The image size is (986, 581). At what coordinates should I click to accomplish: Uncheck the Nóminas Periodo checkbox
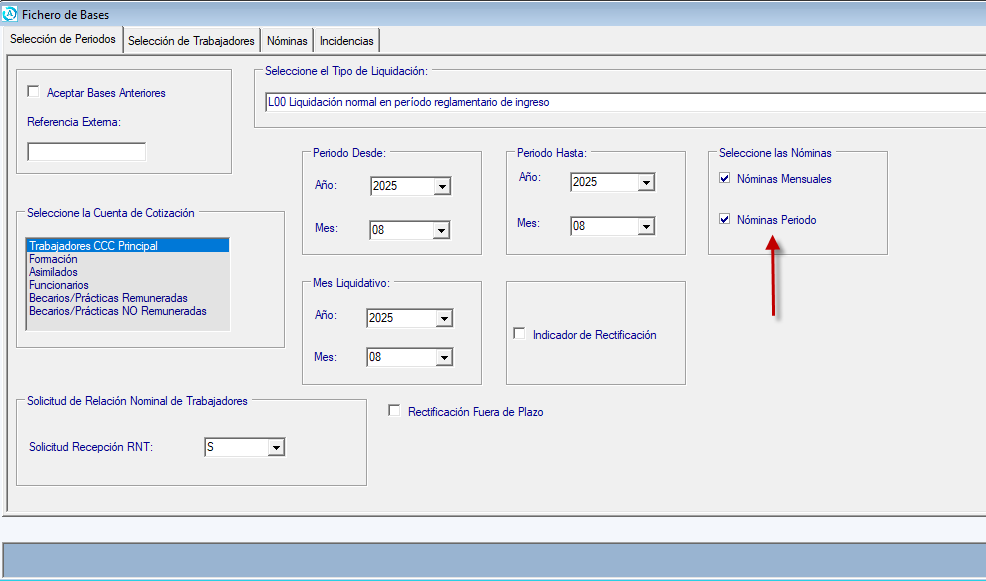click(x=724, y=219)
